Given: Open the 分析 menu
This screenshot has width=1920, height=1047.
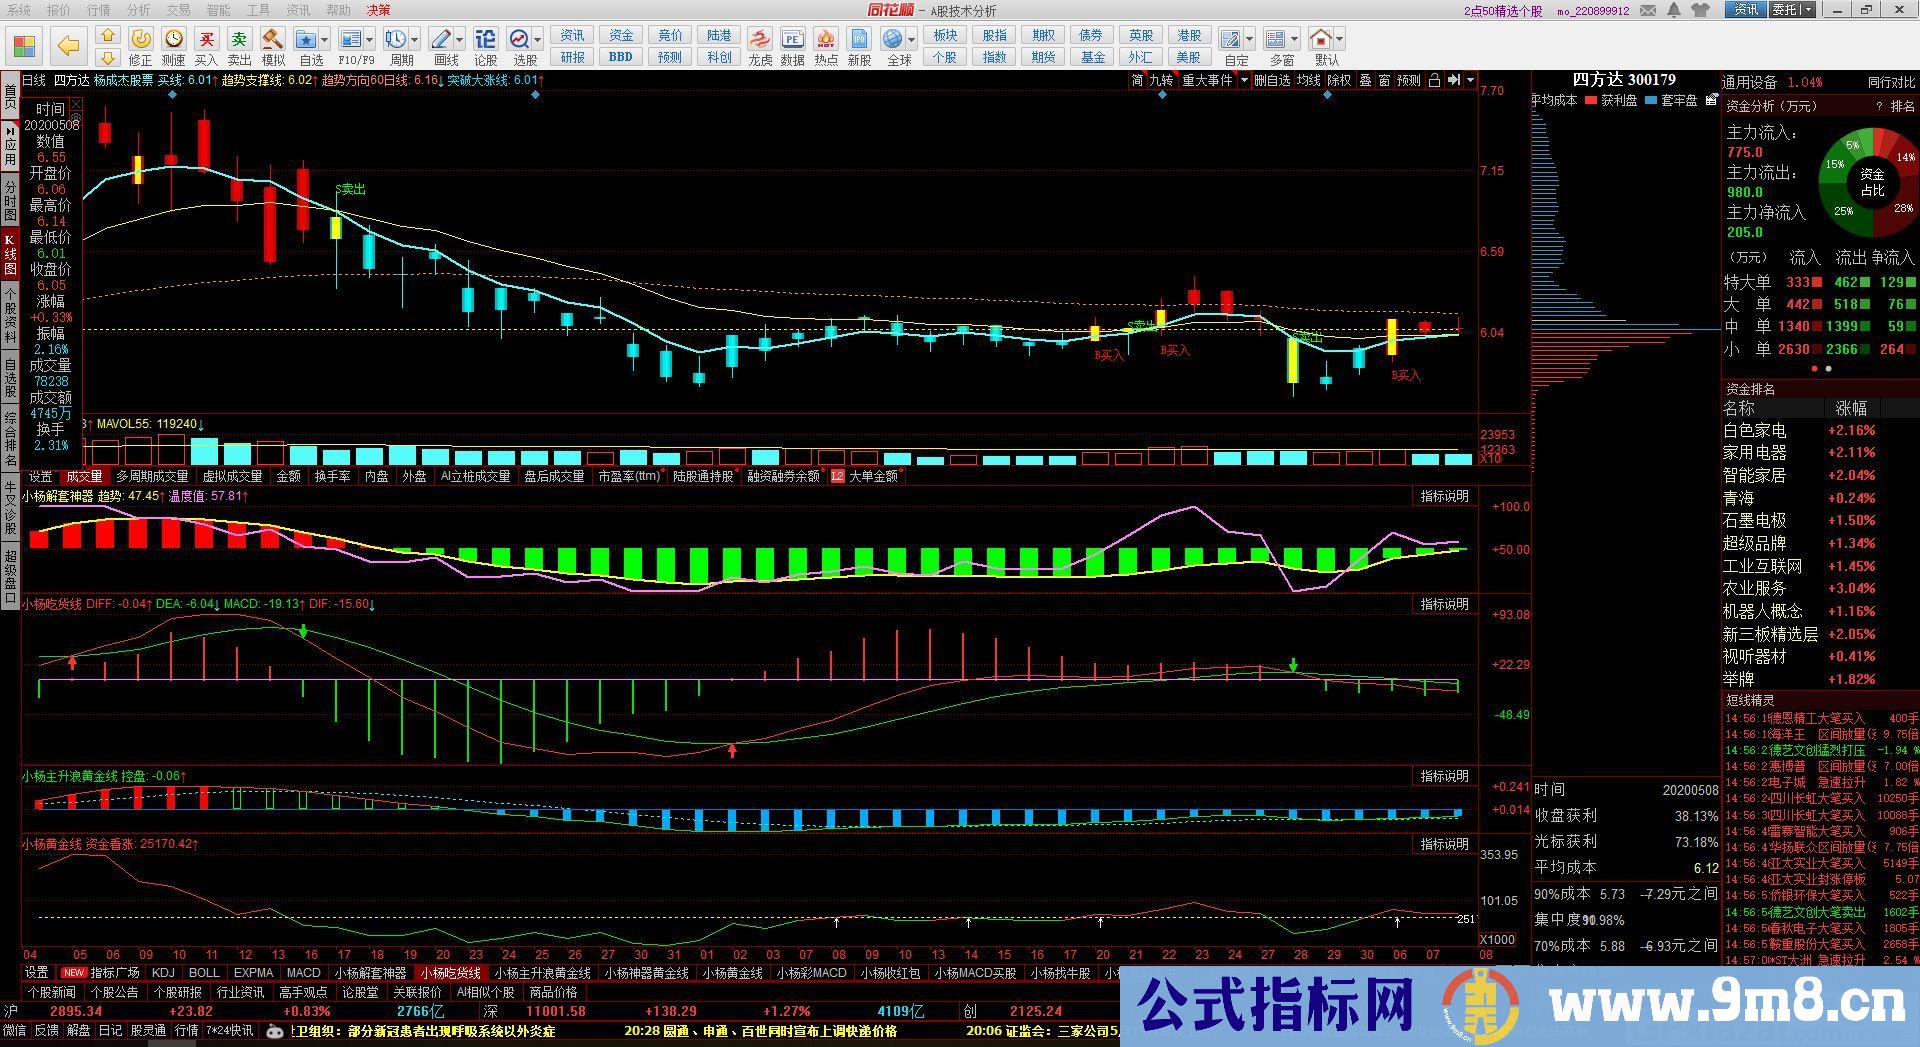Looking at the screenshot, I should (x=138, y=10).
